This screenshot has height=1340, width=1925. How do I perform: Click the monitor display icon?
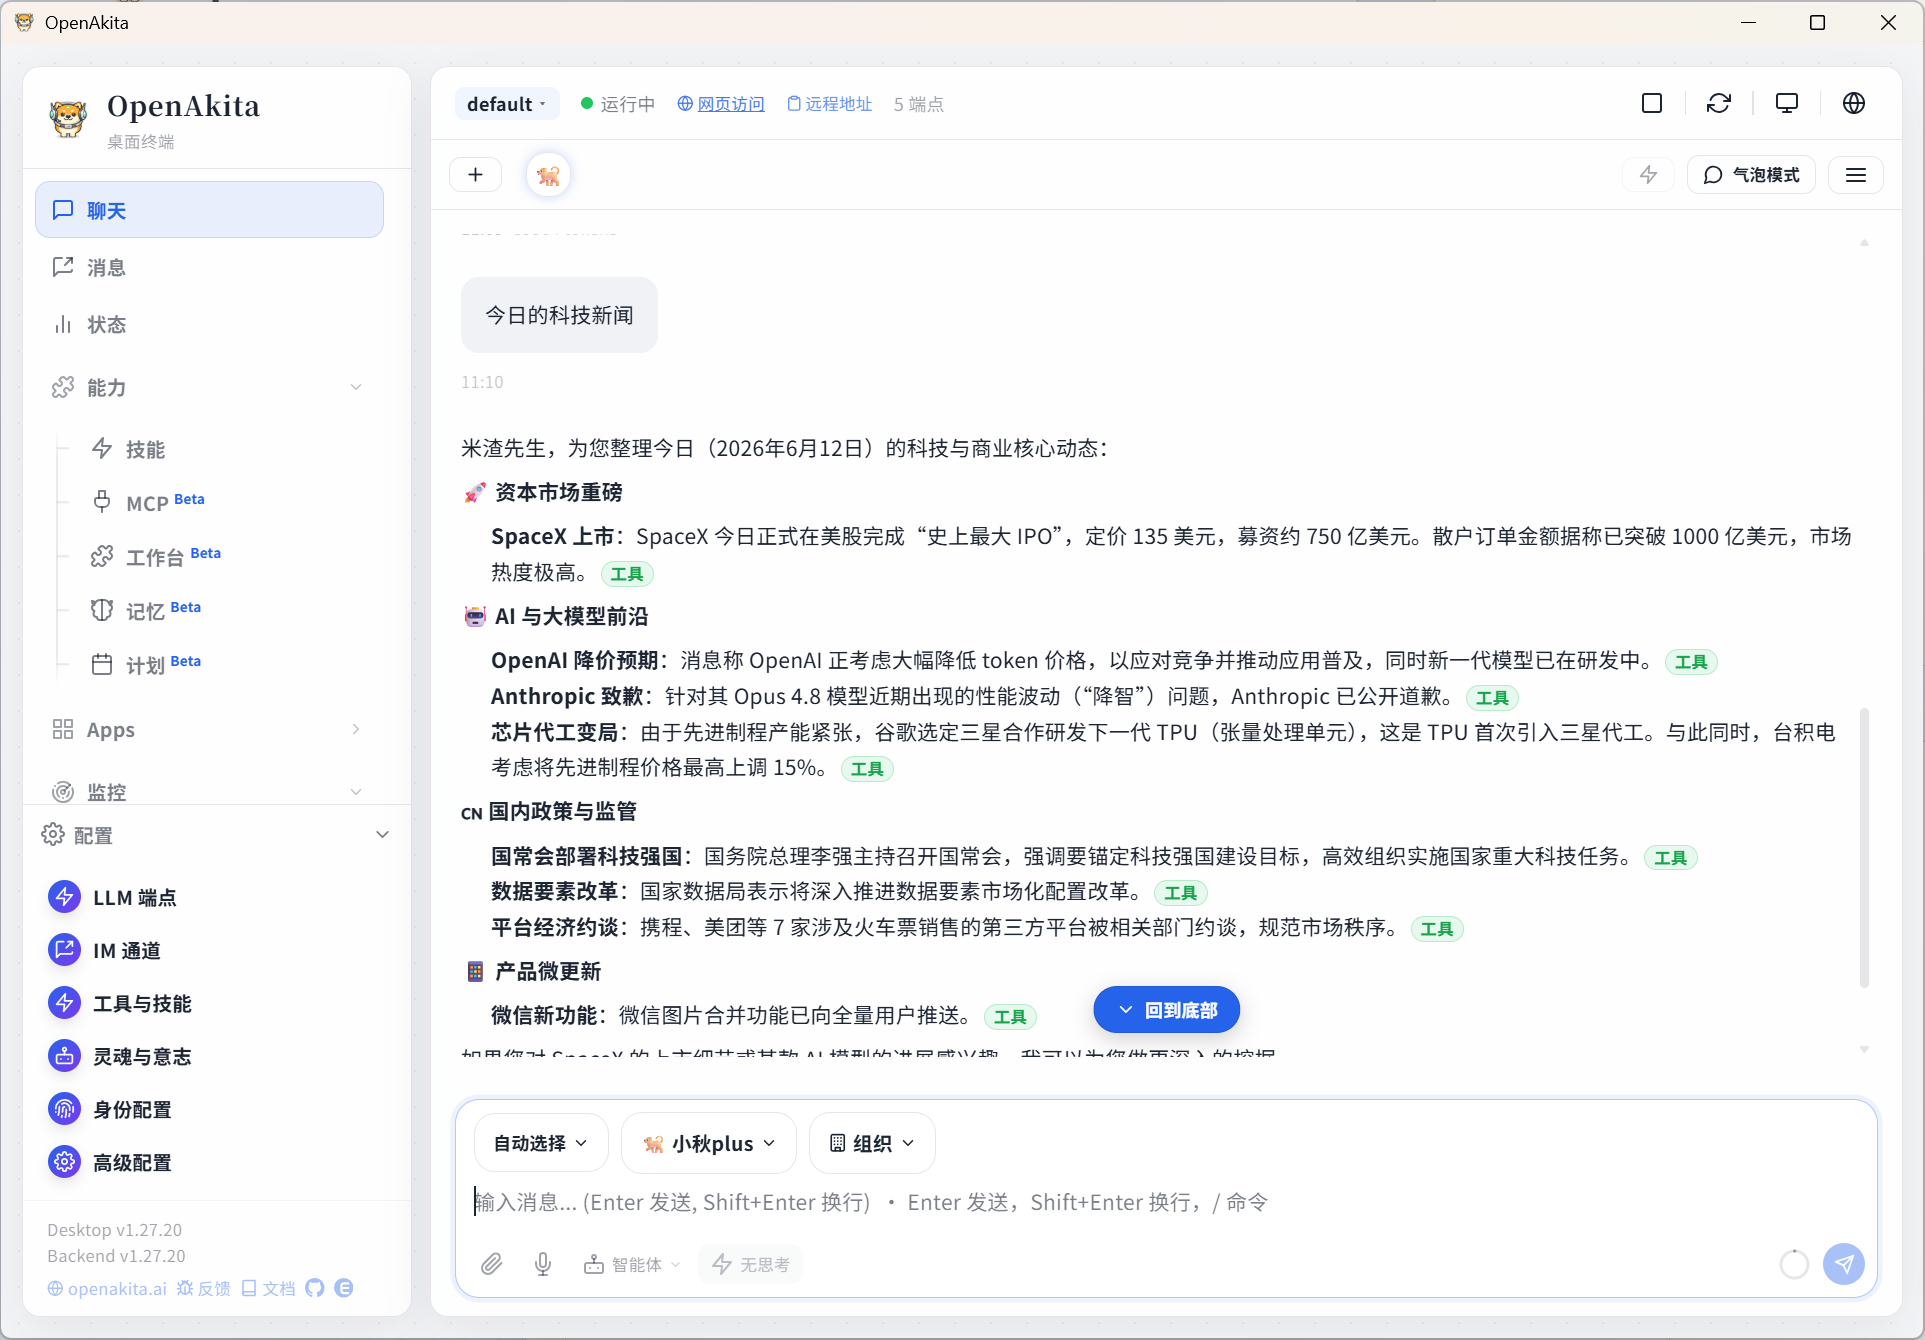click(x=1787, y=103)
